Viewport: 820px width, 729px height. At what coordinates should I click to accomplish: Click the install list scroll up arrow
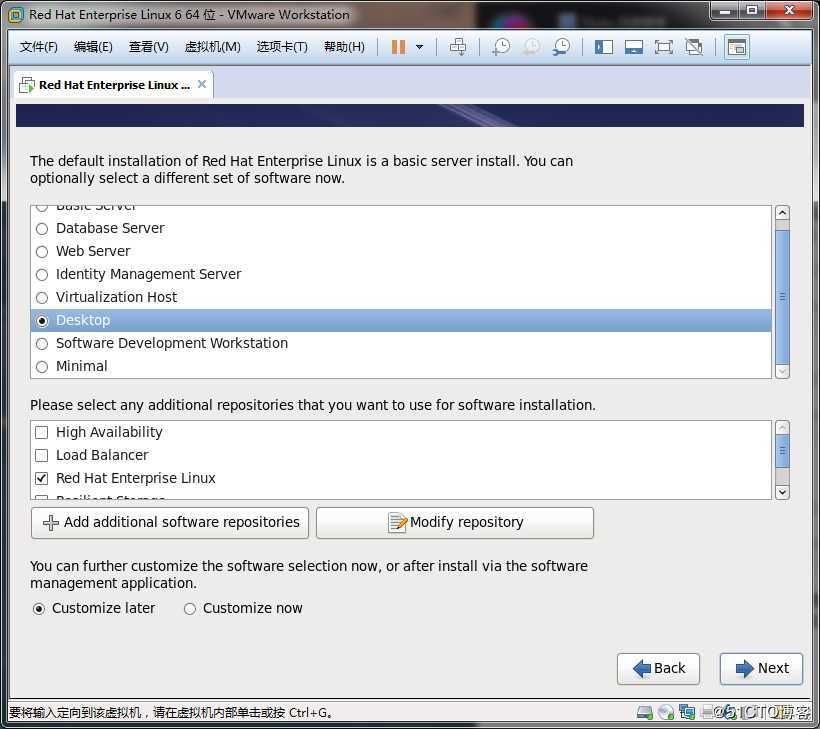click(x=782, y=213)
